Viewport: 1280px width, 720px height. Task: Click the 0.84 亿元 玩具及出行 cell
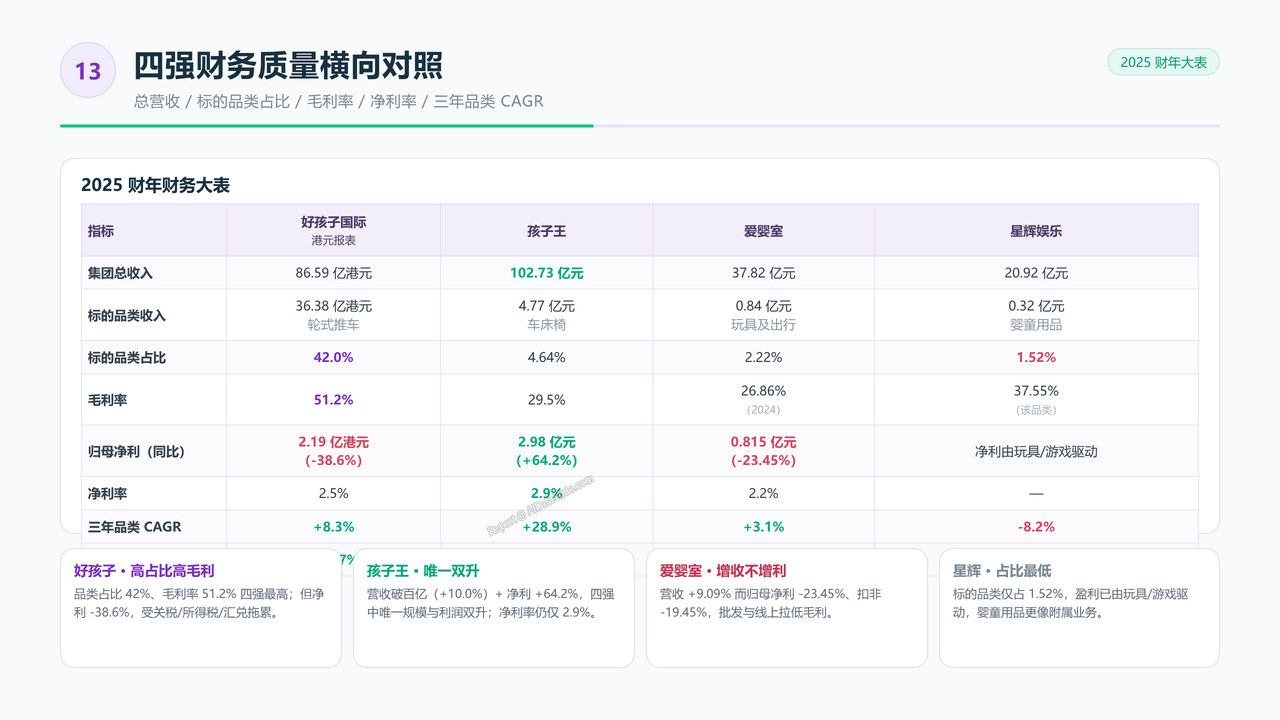[764, 315]
